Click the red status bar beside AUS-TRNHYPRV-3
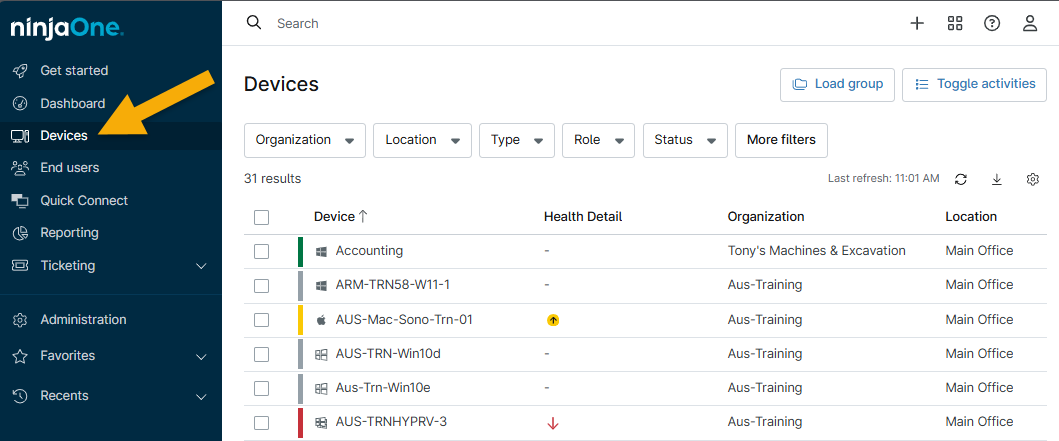 pyautogui.click(x=300, y=422)
